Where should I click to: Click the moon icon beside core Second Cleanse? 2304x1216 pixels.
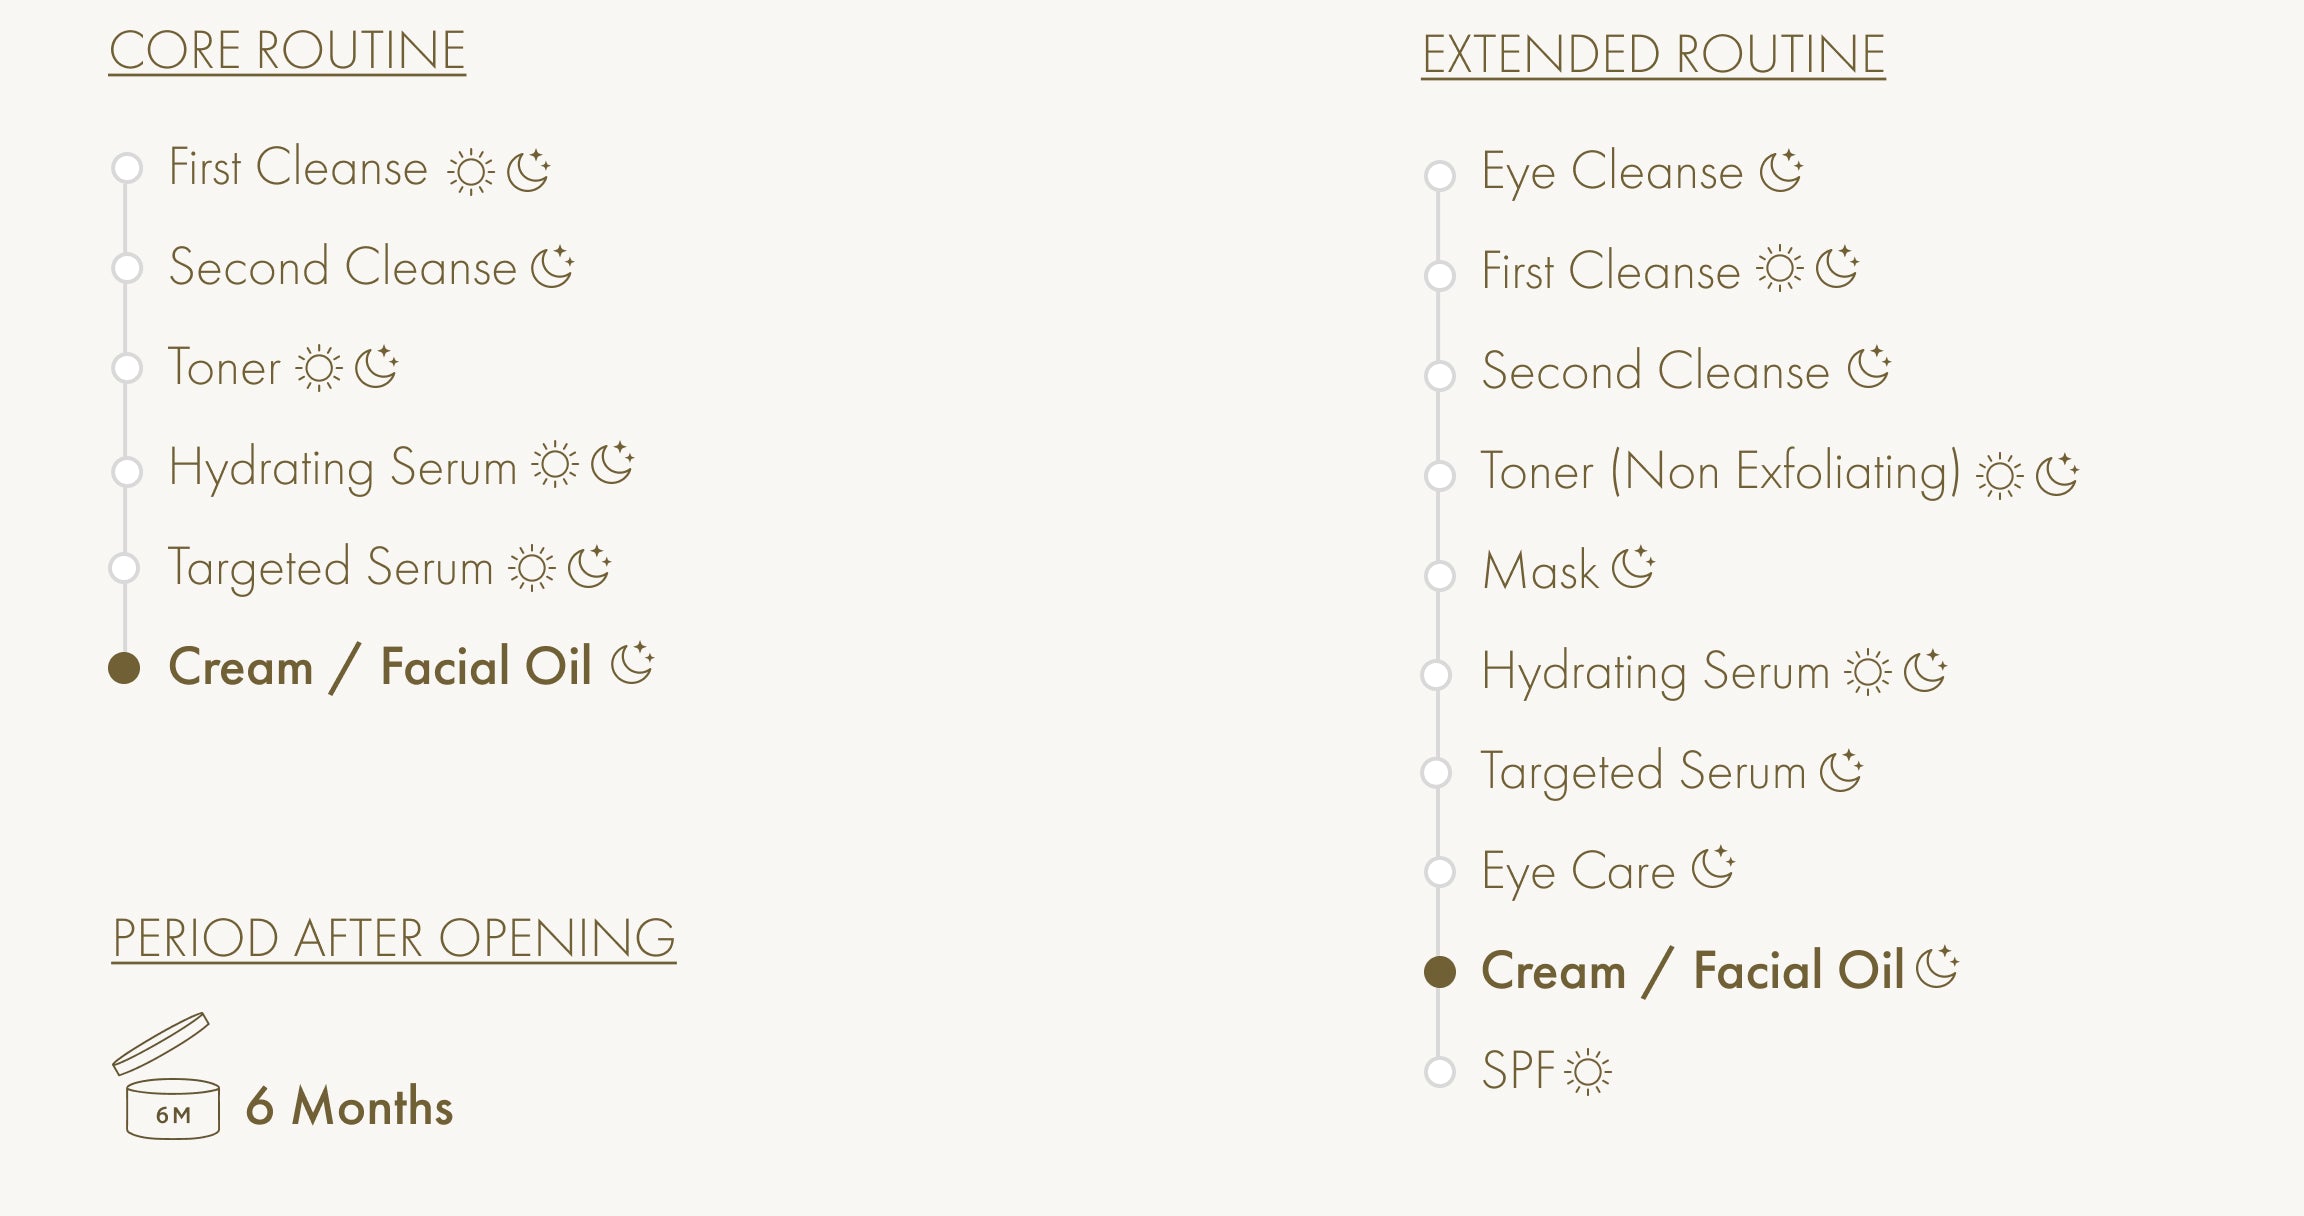point(553,267)
